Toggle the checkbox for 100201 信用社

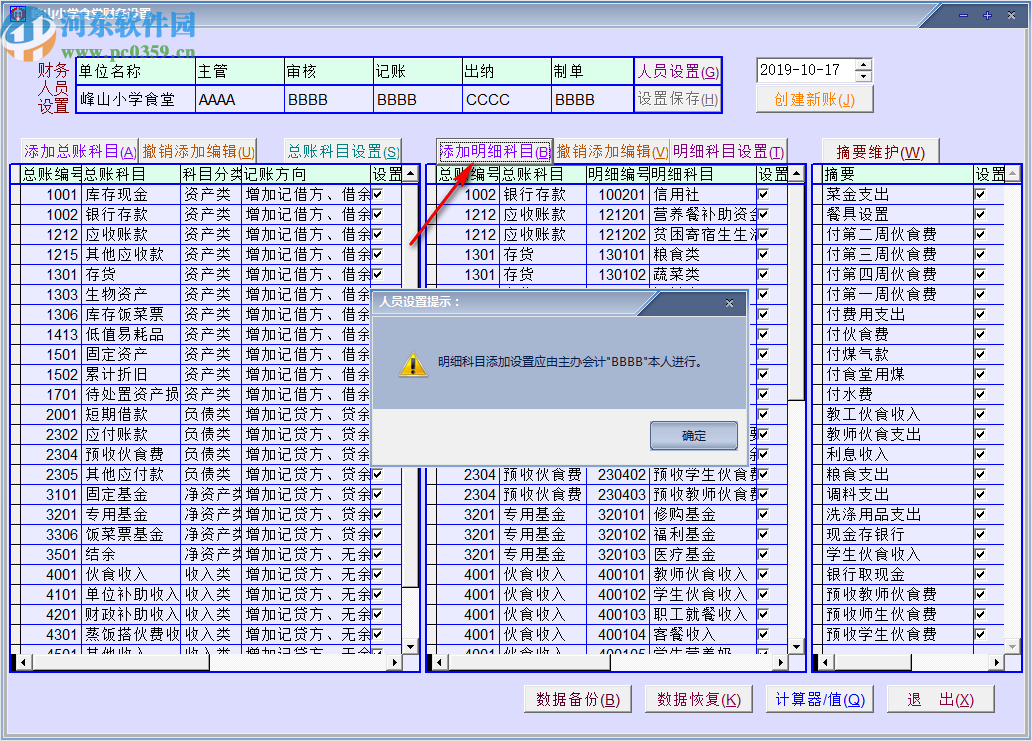763,194
